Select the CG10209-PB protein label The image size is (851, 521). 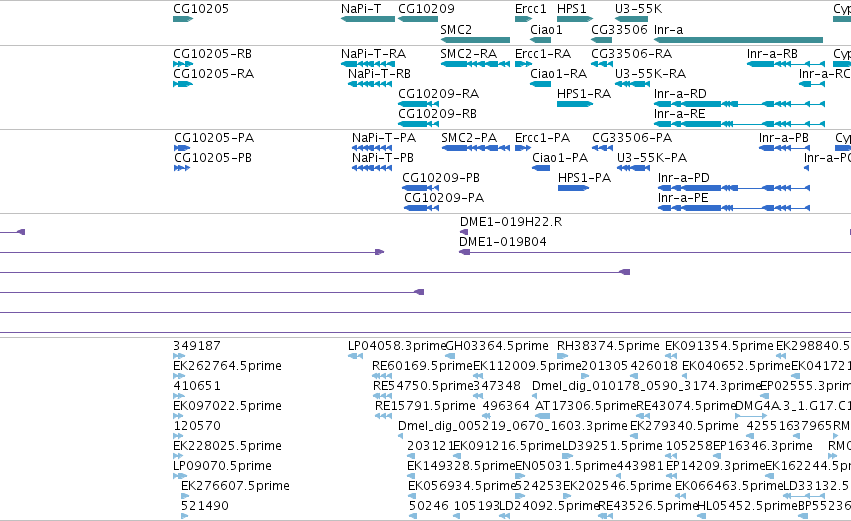441,178
